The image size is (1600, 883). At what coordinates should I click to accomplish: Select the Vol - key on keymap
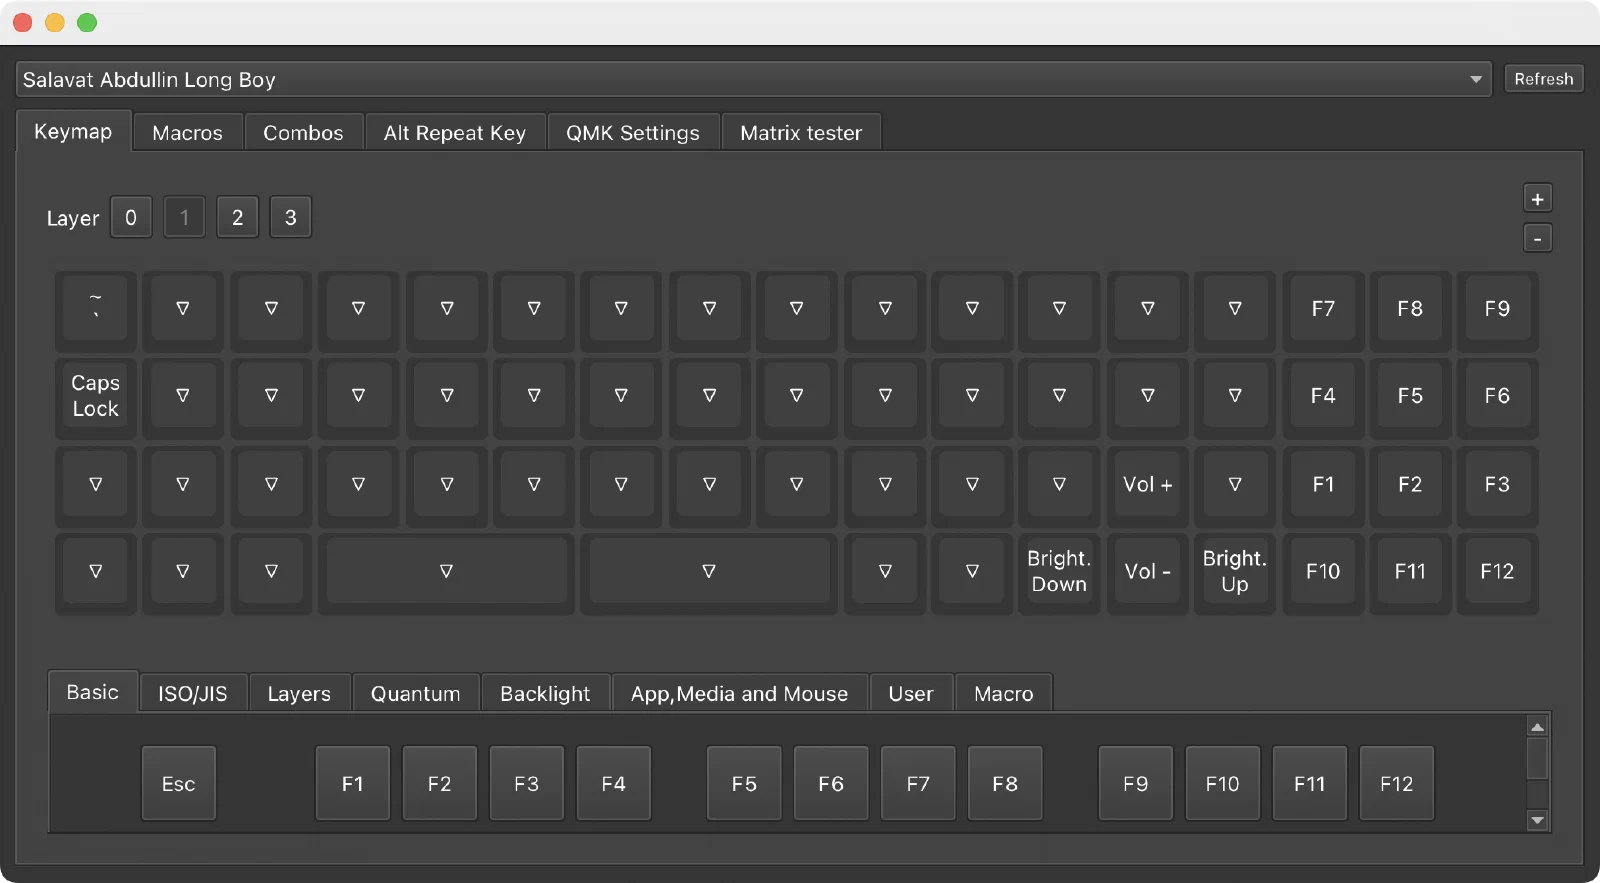pyautogui.click(x=1147, y=572)
